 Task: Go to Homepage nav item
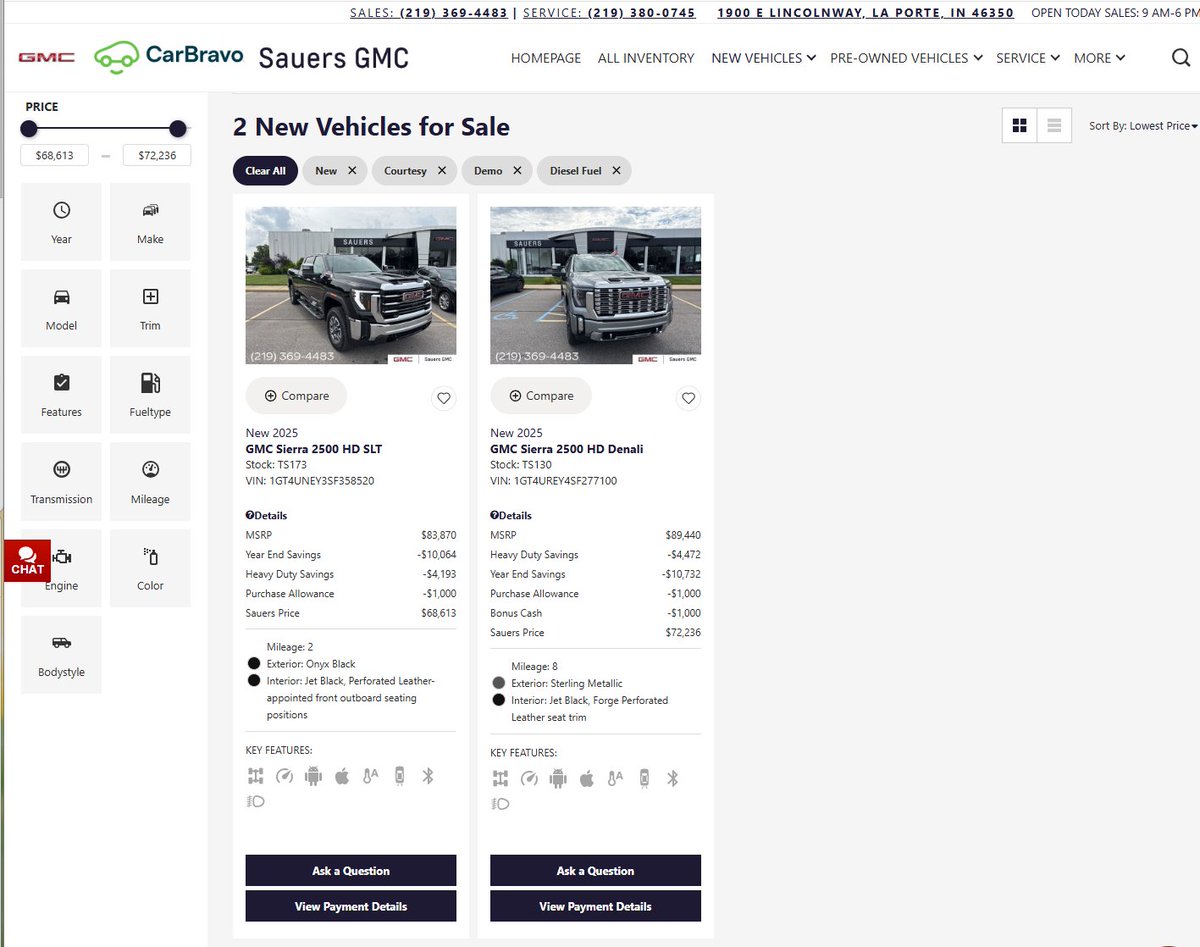pyautogui.click(x=546, y=58)
